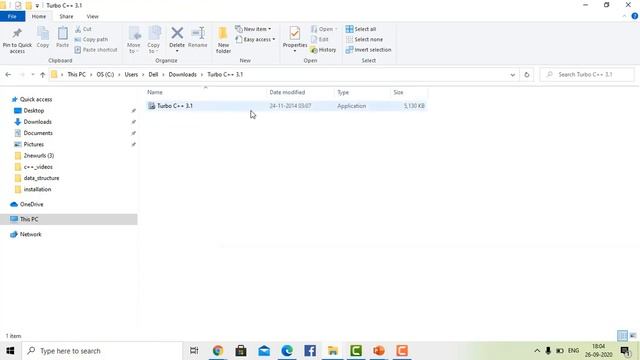The image size is (640, 360).
Task: Open the 2newurls (3) folder
Action: point(39,156)
